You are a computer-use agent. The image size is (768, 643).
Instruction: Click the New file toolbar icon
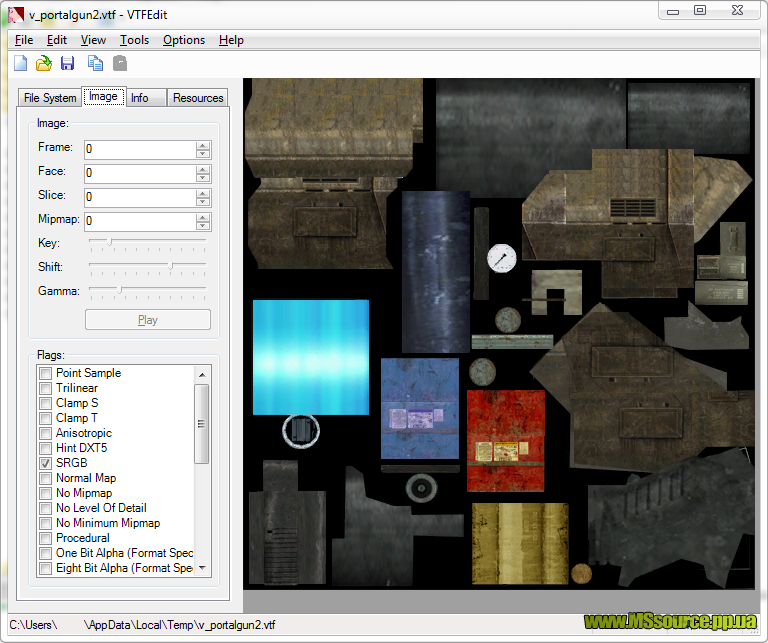[x=21, y=63]
